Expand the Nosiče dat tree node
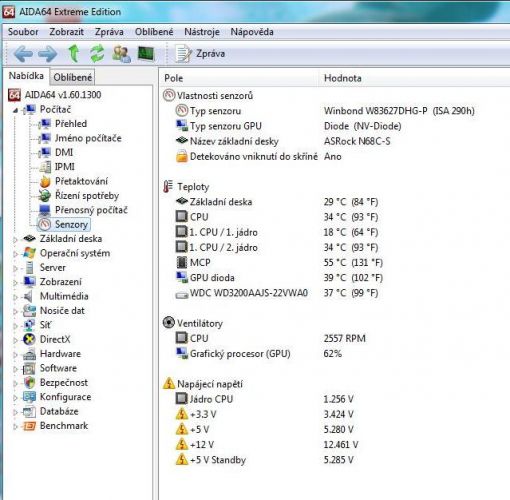The width and height of the screenshot is (510, 500). point(15,311)
